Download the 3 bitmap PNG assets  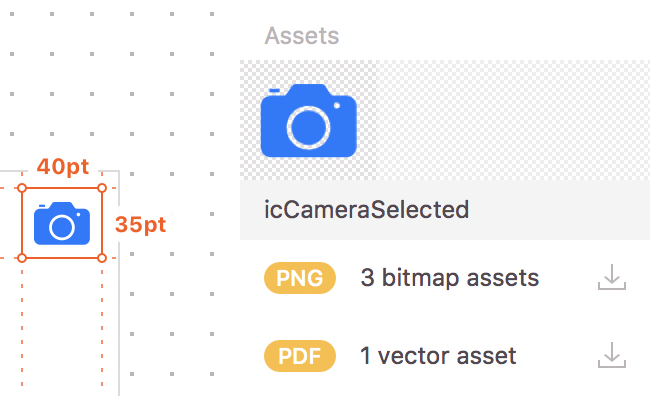[612, 277]
